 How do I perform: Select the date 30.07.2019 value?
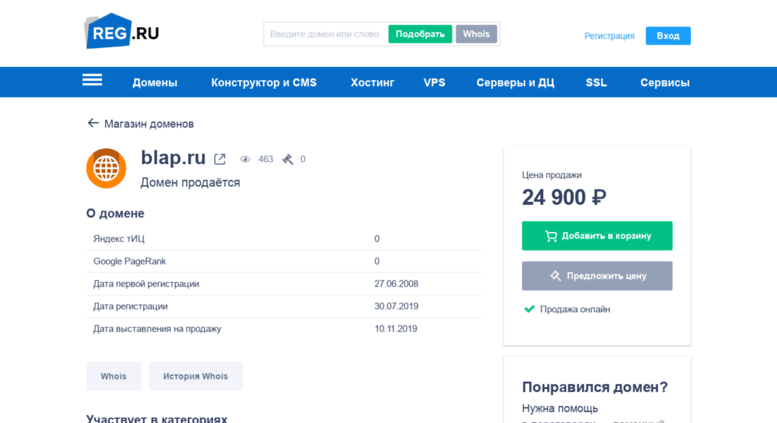click(x=396, y=306)
